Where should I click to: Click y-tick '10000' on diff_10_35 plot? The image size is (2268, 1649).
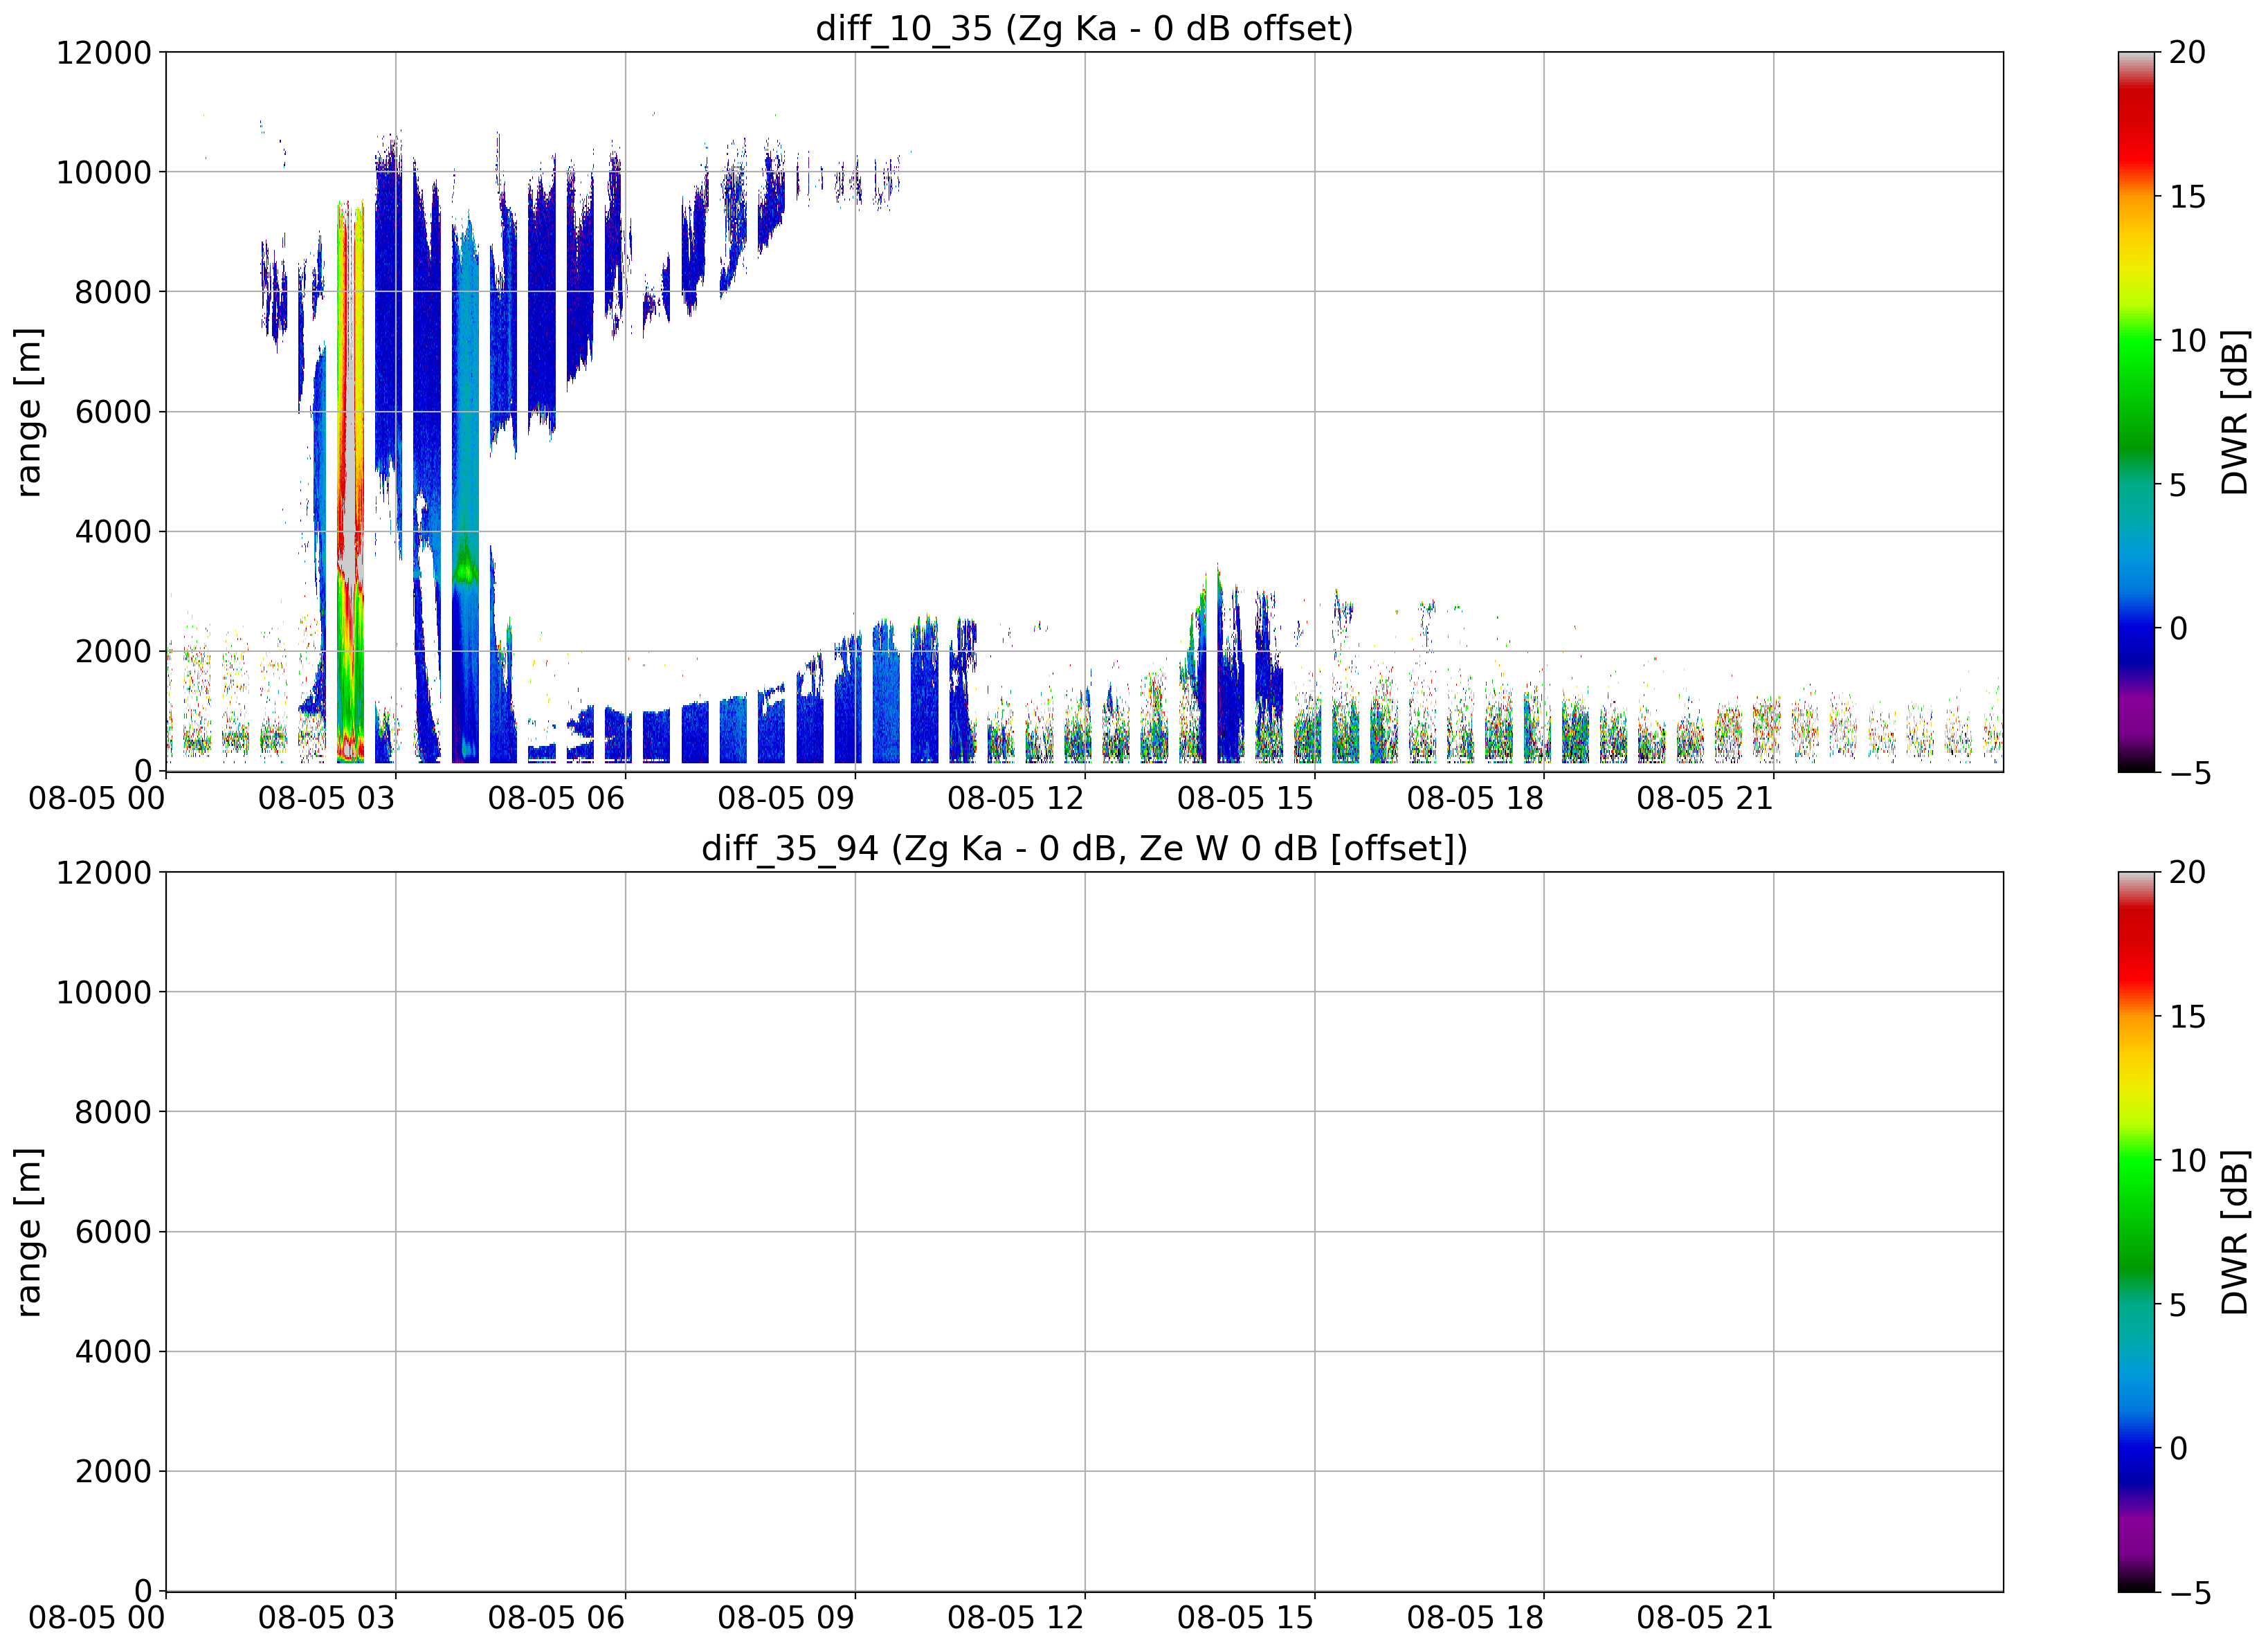point(104,172)
